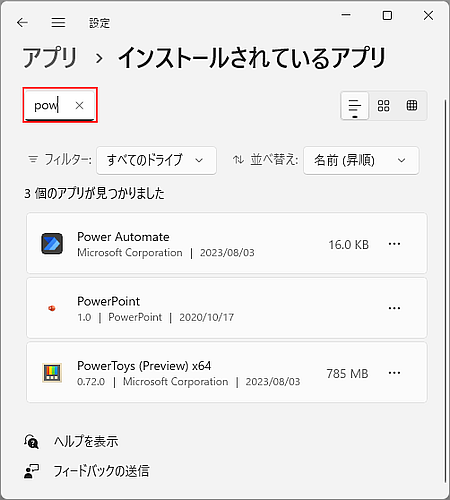The width and height of the screenshot is (450, 500).
Task: Open more options for PowerToys (Preview) x64
Action: (x=394, y=373)
